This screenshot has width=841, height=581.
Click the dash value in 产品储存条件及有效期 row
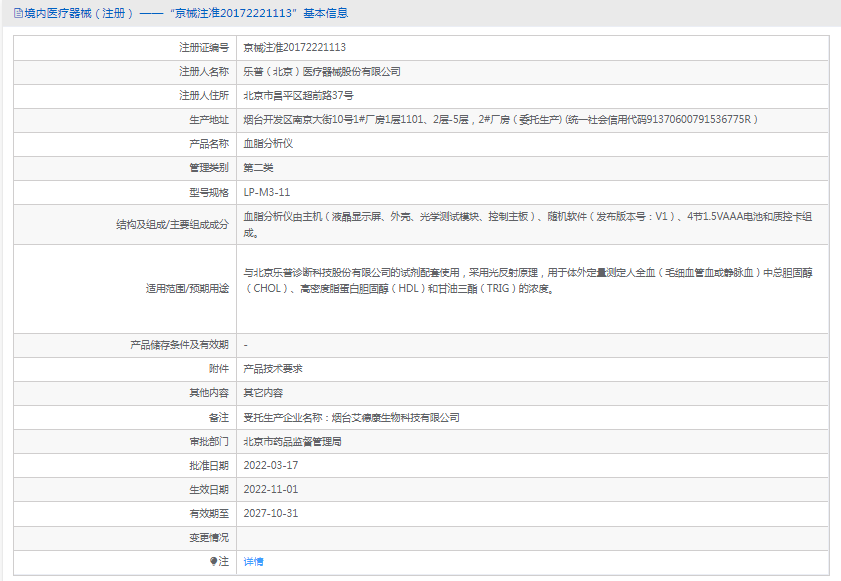tap(246, 345)
